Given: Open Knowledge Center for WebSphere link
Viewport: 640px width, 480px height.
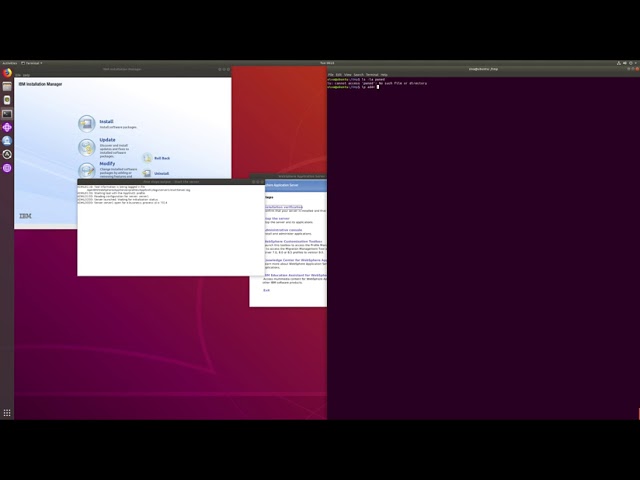Looking at the screenshot, I should click(x=296, y=260).
